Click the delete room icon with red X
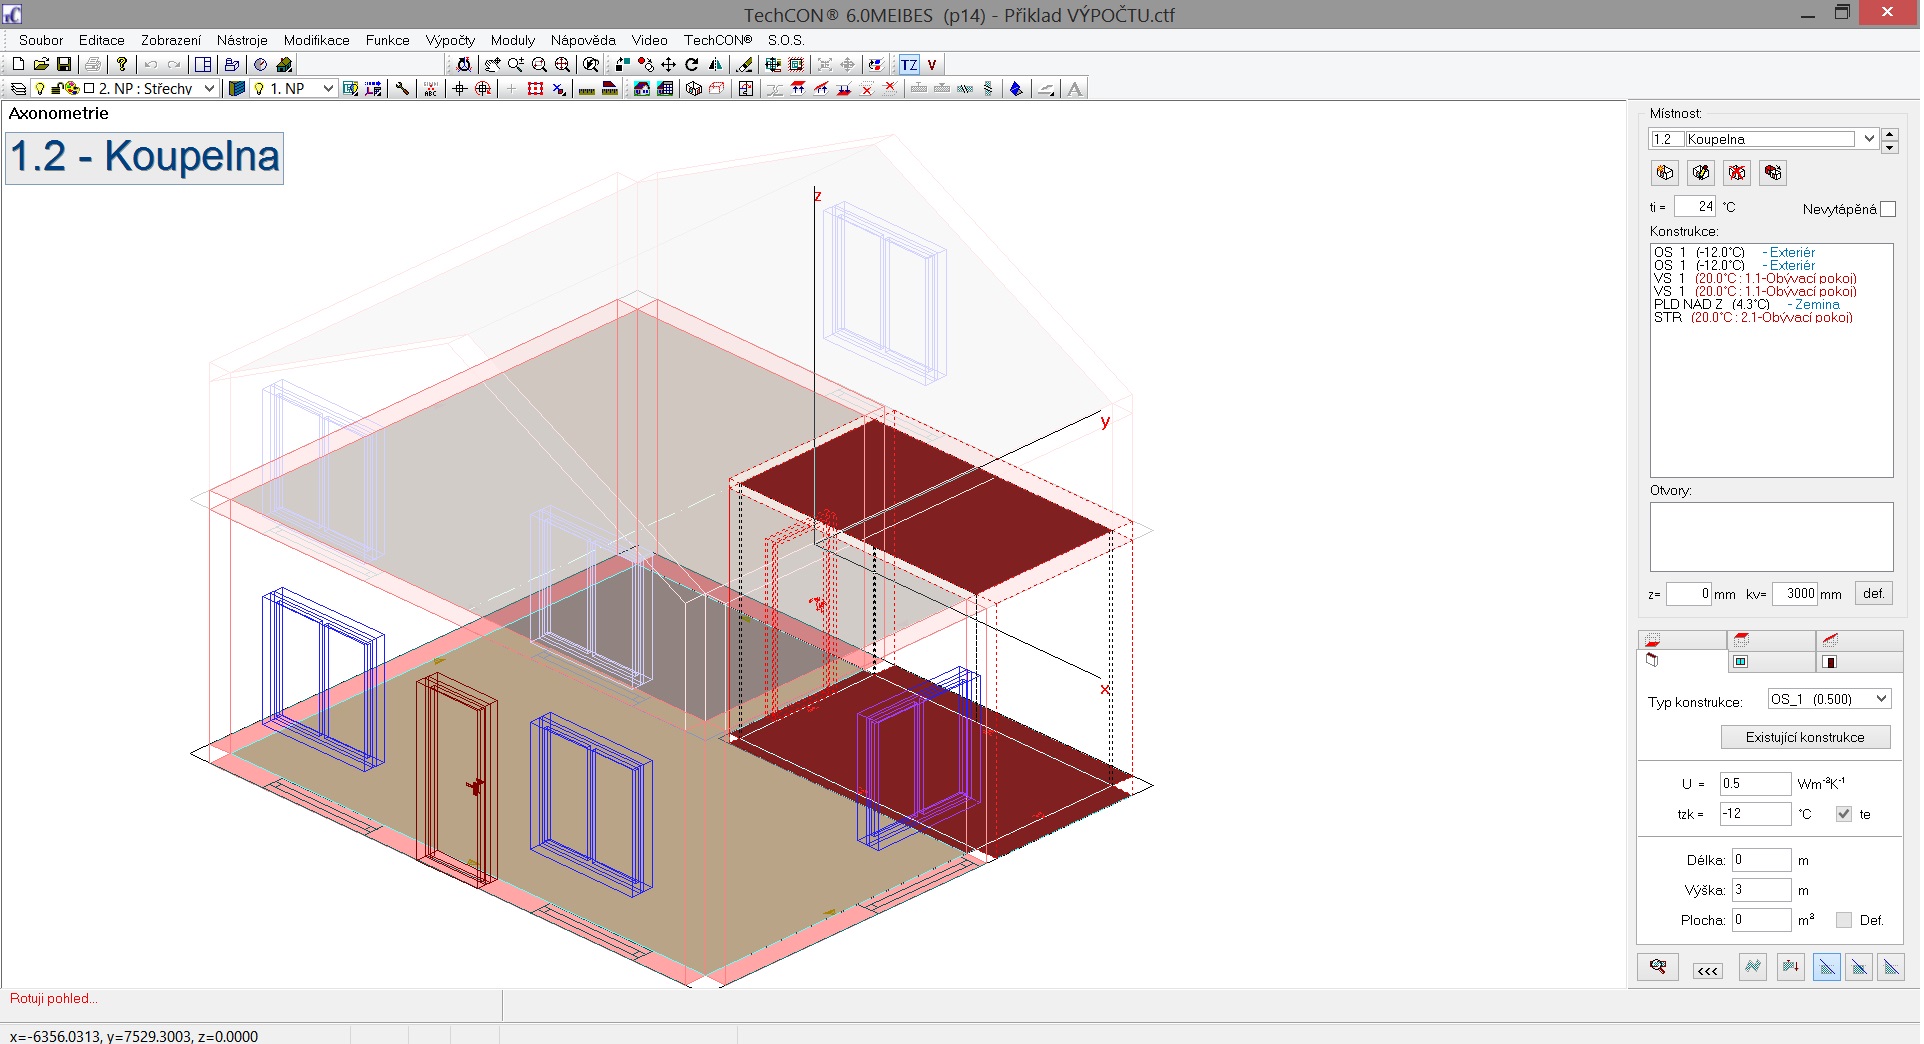This screenshot has height=1044, width=1924. coord(1737,173)
